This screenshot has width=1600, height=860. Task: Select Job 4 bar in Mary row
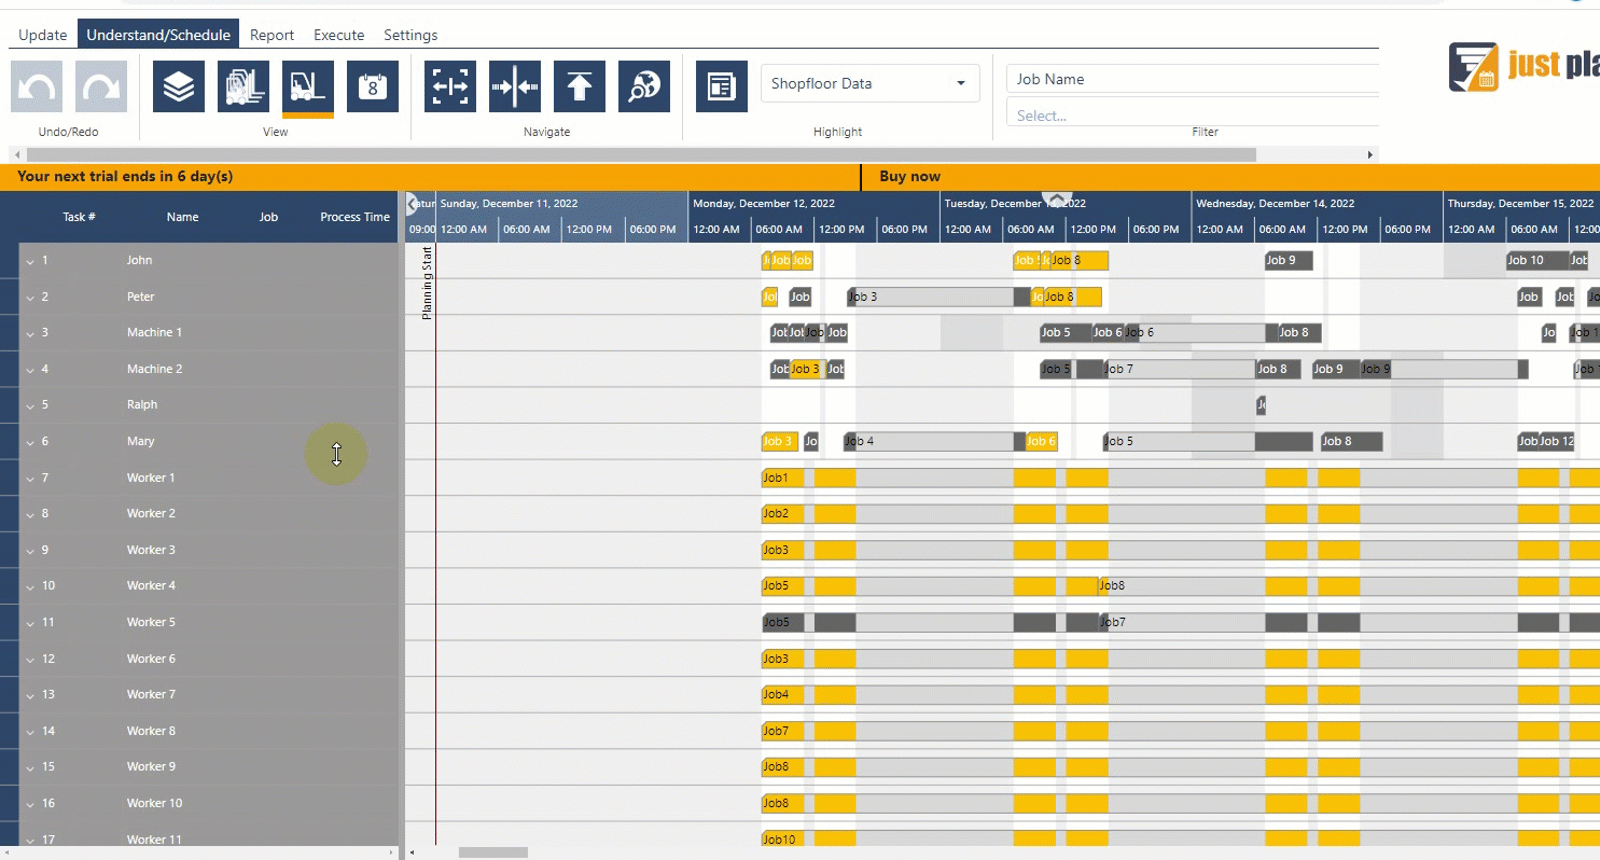pos(934,441)
